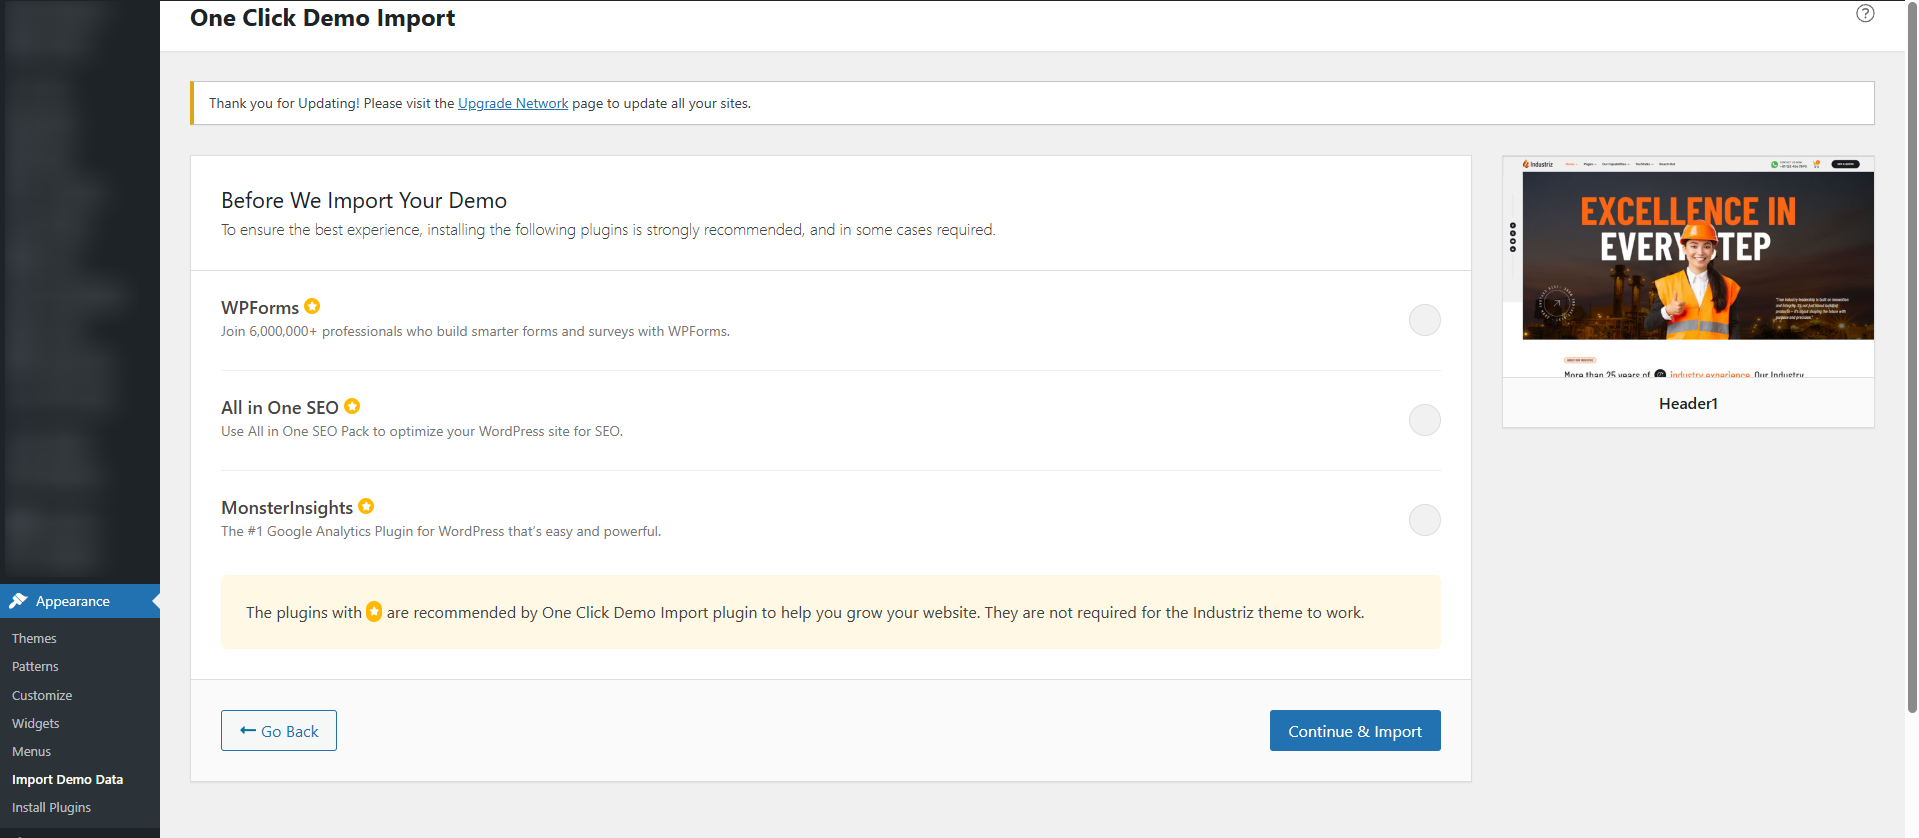Viewport: 1919px width, 838px height.
Task: Click the Go Back button
Action: tap(279, 731)
